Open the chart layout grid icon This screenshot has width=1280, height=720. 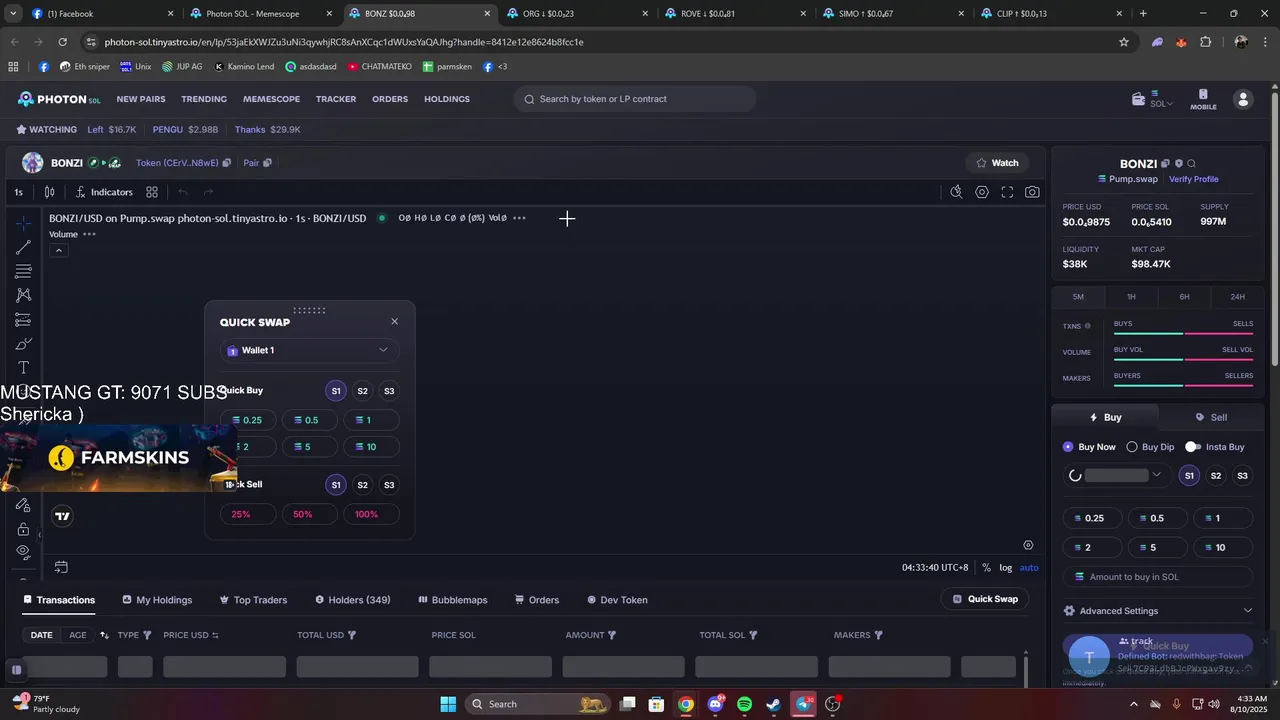[x=152, y=192]
